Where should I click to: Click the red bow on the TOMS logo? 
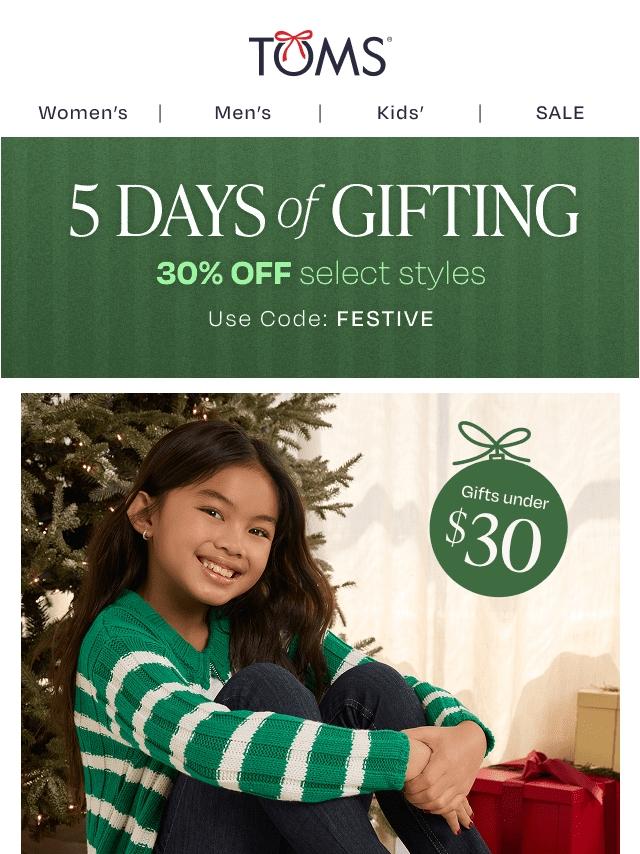(x=294, y=40)
